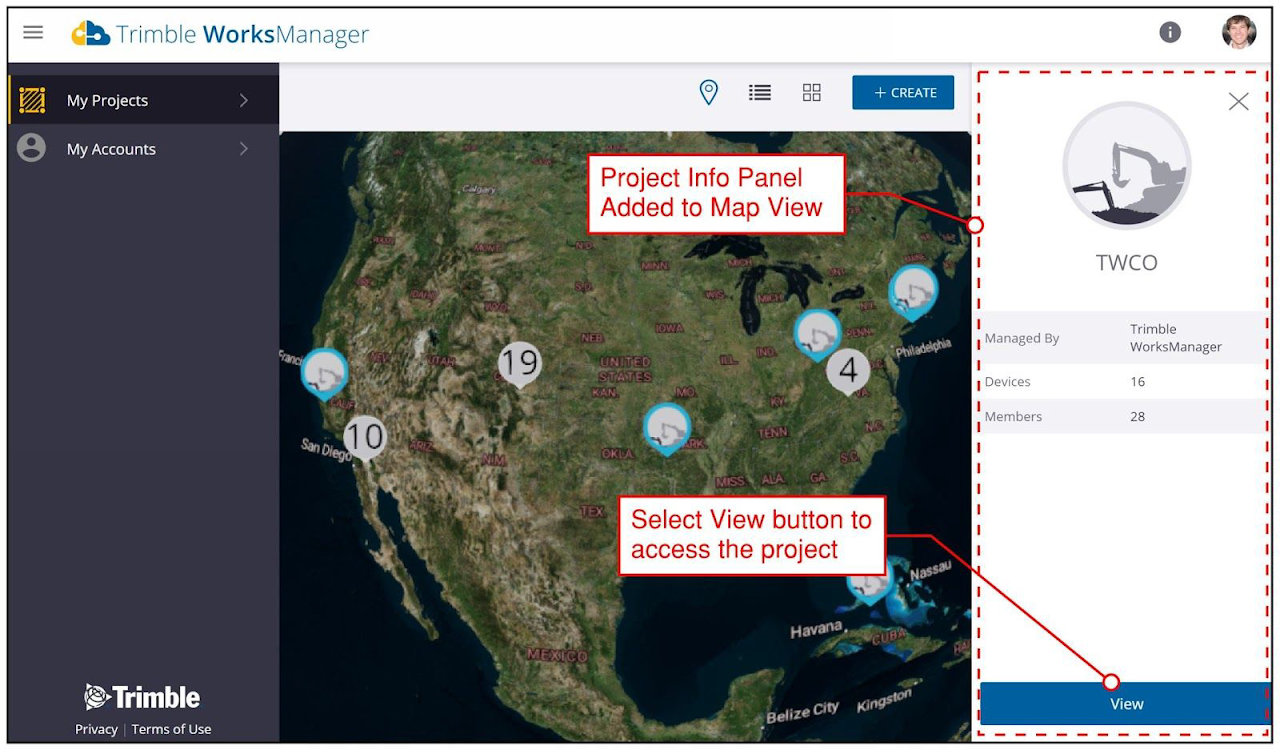1280x750 pixels.
Task: Select project marker near Indiana
Action: click(x=817, y=334)
